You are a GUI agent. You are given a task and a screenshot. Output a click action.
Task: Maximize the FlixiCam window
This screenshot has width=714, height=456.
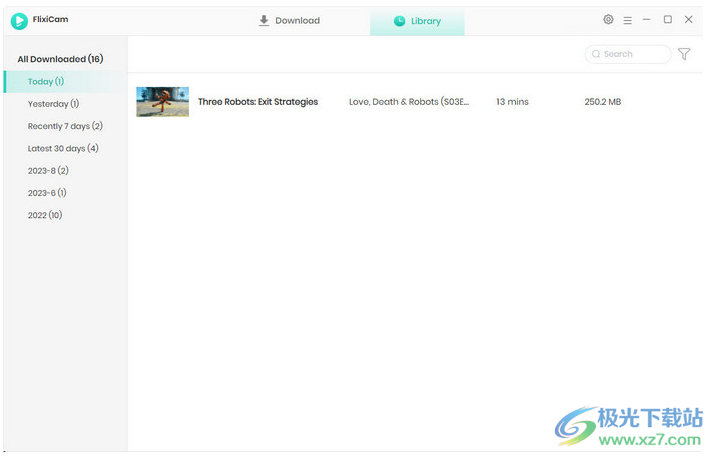pos(668,20)
